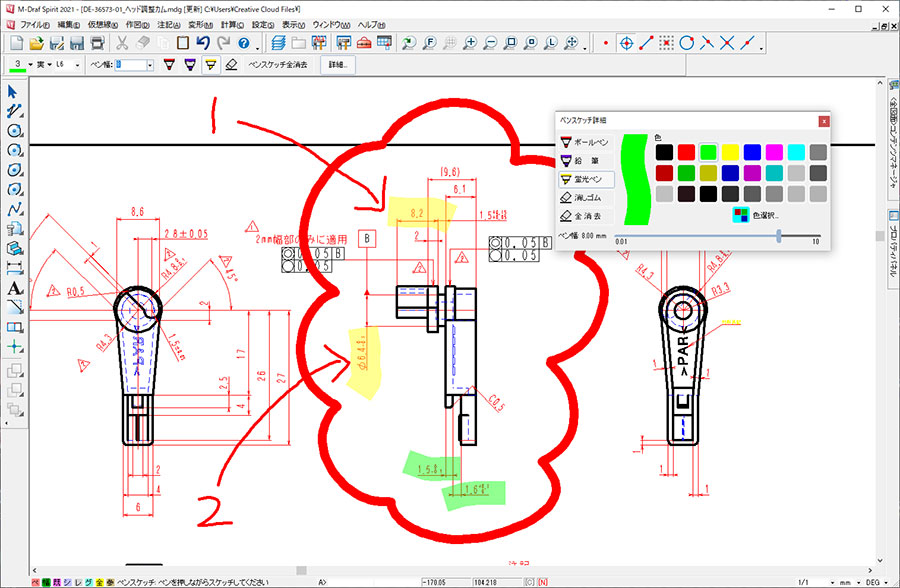Select 鉛筆 pencil mode in detail panel
Screen dimensions: 900x588
[x=585, y=161]
